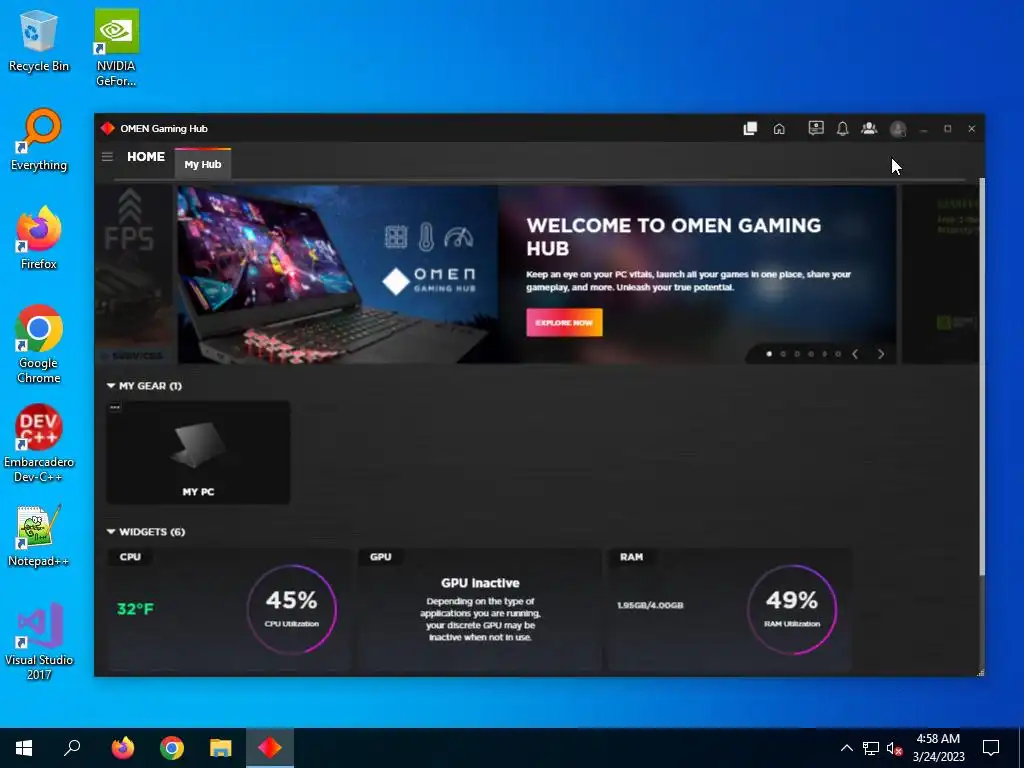
Task: Click the OMEN Gaming Hub vertical scrollbar
Action: [x=981, y=377]
